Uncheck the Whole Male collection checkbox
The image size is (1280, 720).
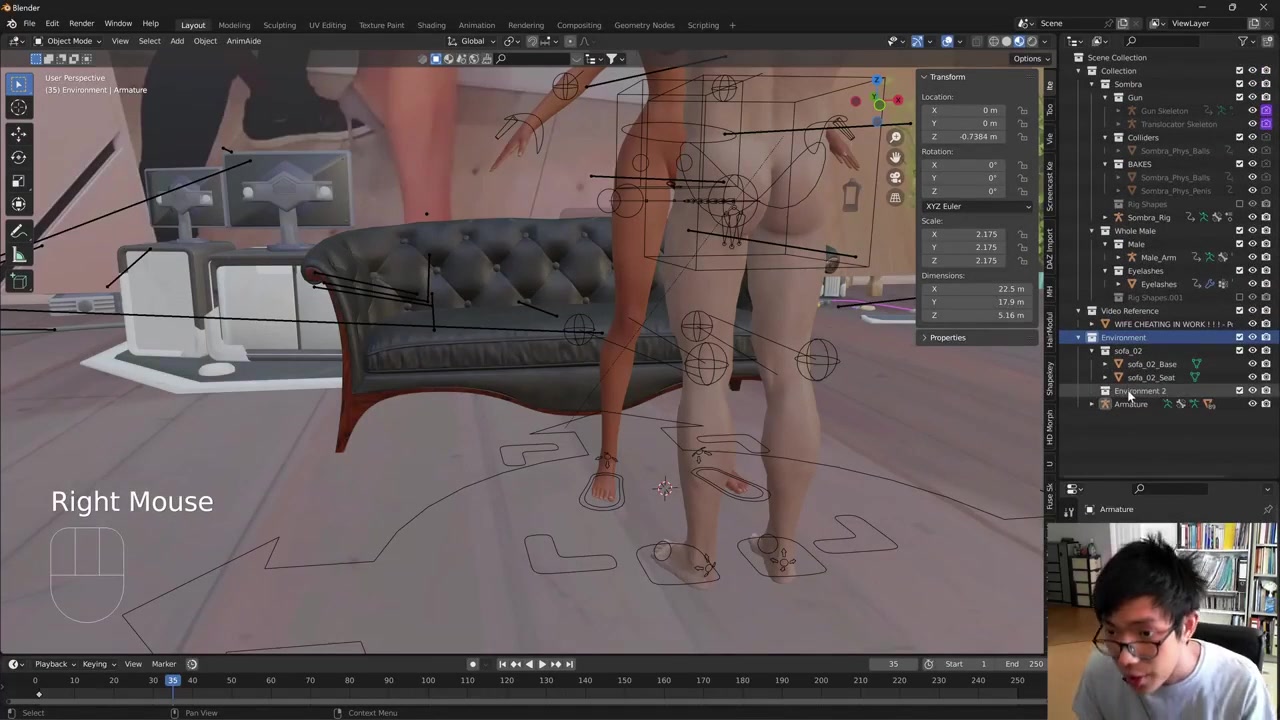1239,231
